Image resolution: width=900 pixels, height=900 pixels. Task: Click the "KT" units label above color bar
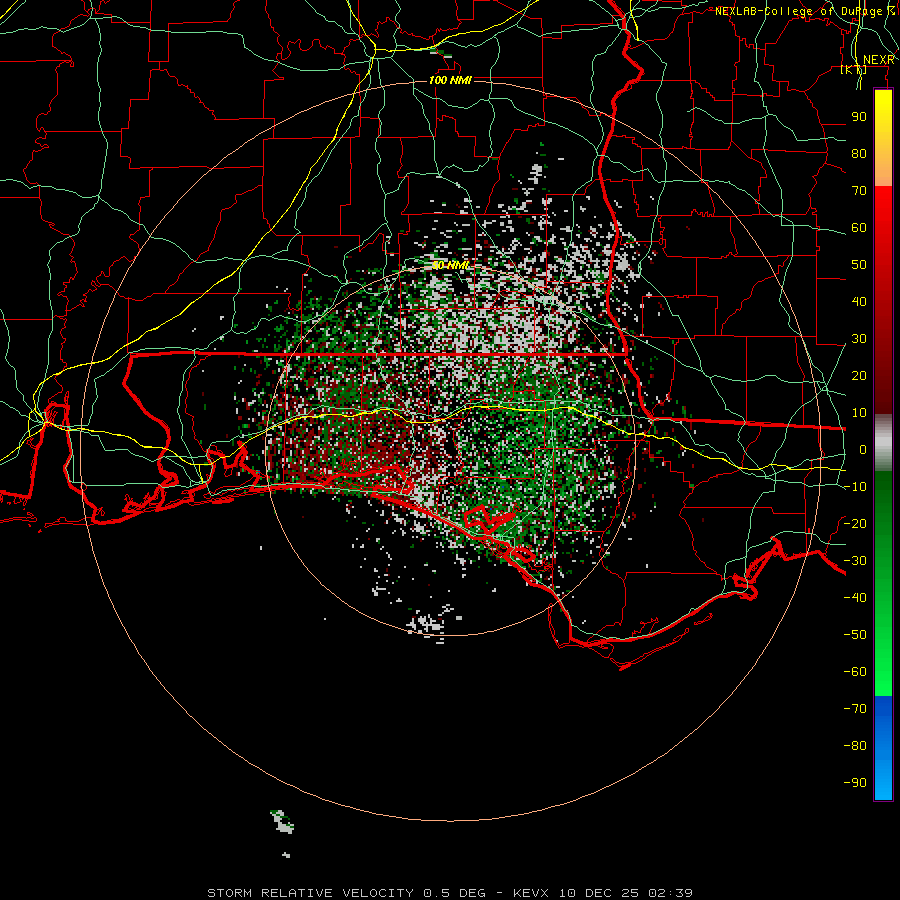pos(853,69)
